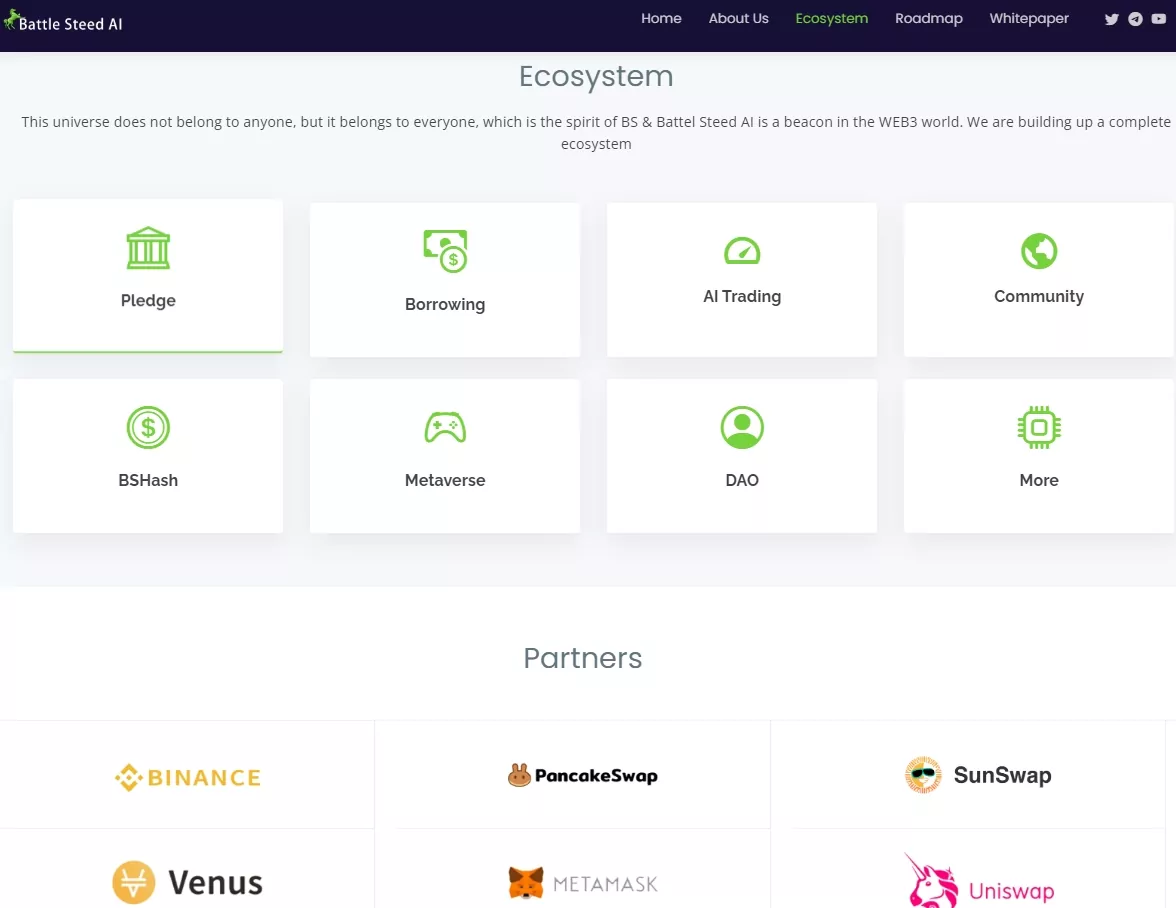Click the Ecosystem section heading
The width and height of the screenshot is (1176, 908).
click(596, 76)
